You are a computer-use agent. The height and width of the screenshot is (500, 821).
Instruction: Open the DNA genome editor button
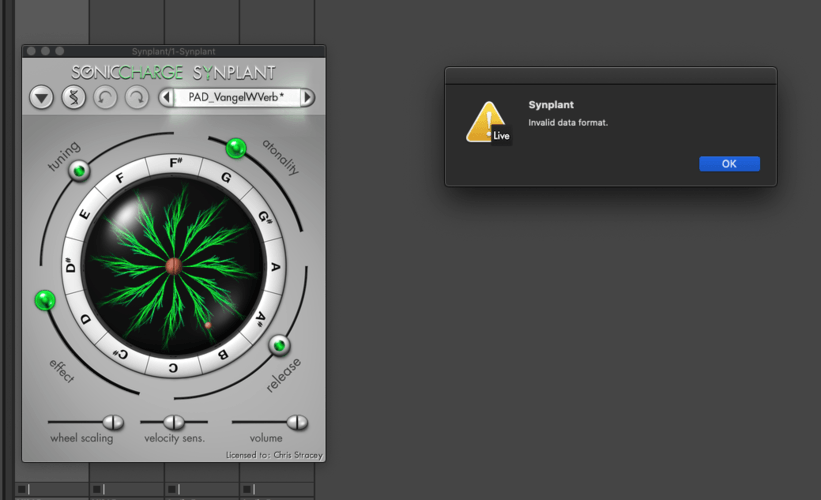coord(74,97)
